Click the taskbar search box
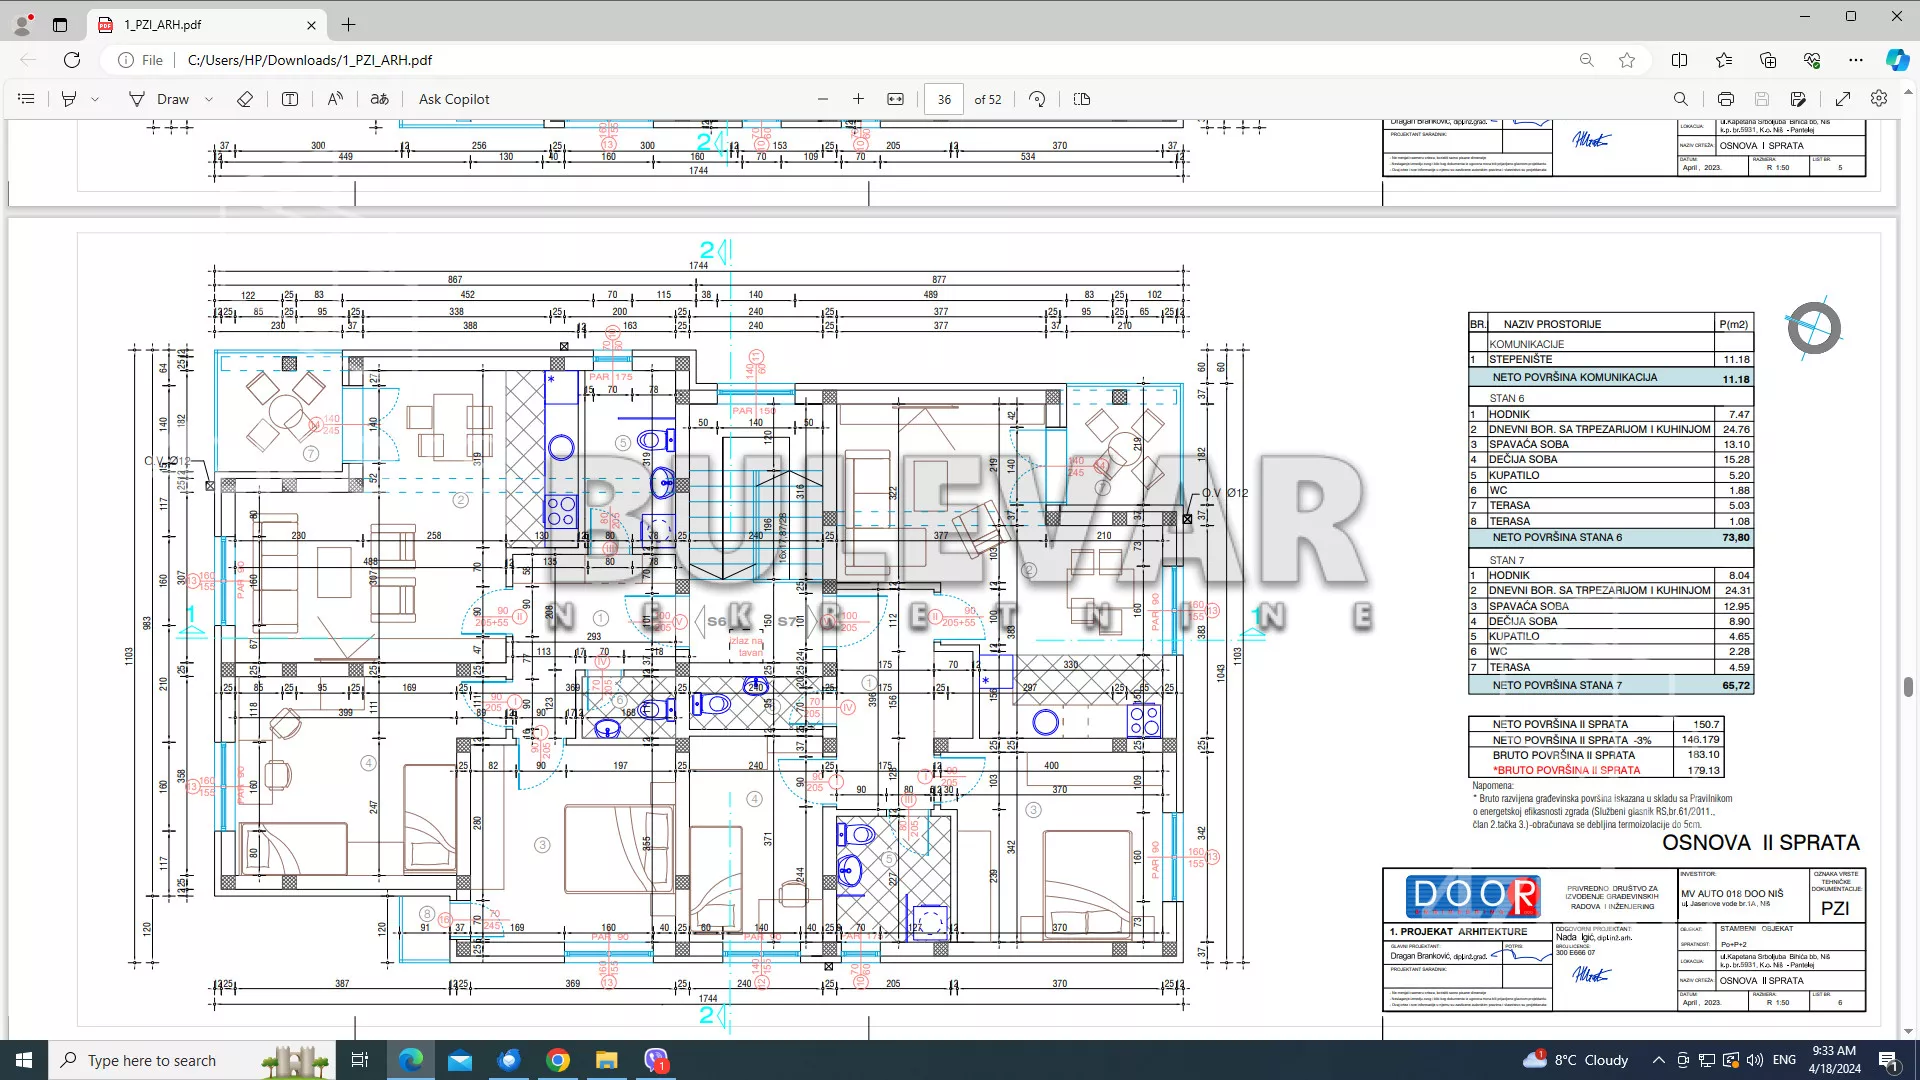The width and height of the screenshot is (1920, 1080). pyautogui.click(x=192, y=1060)
